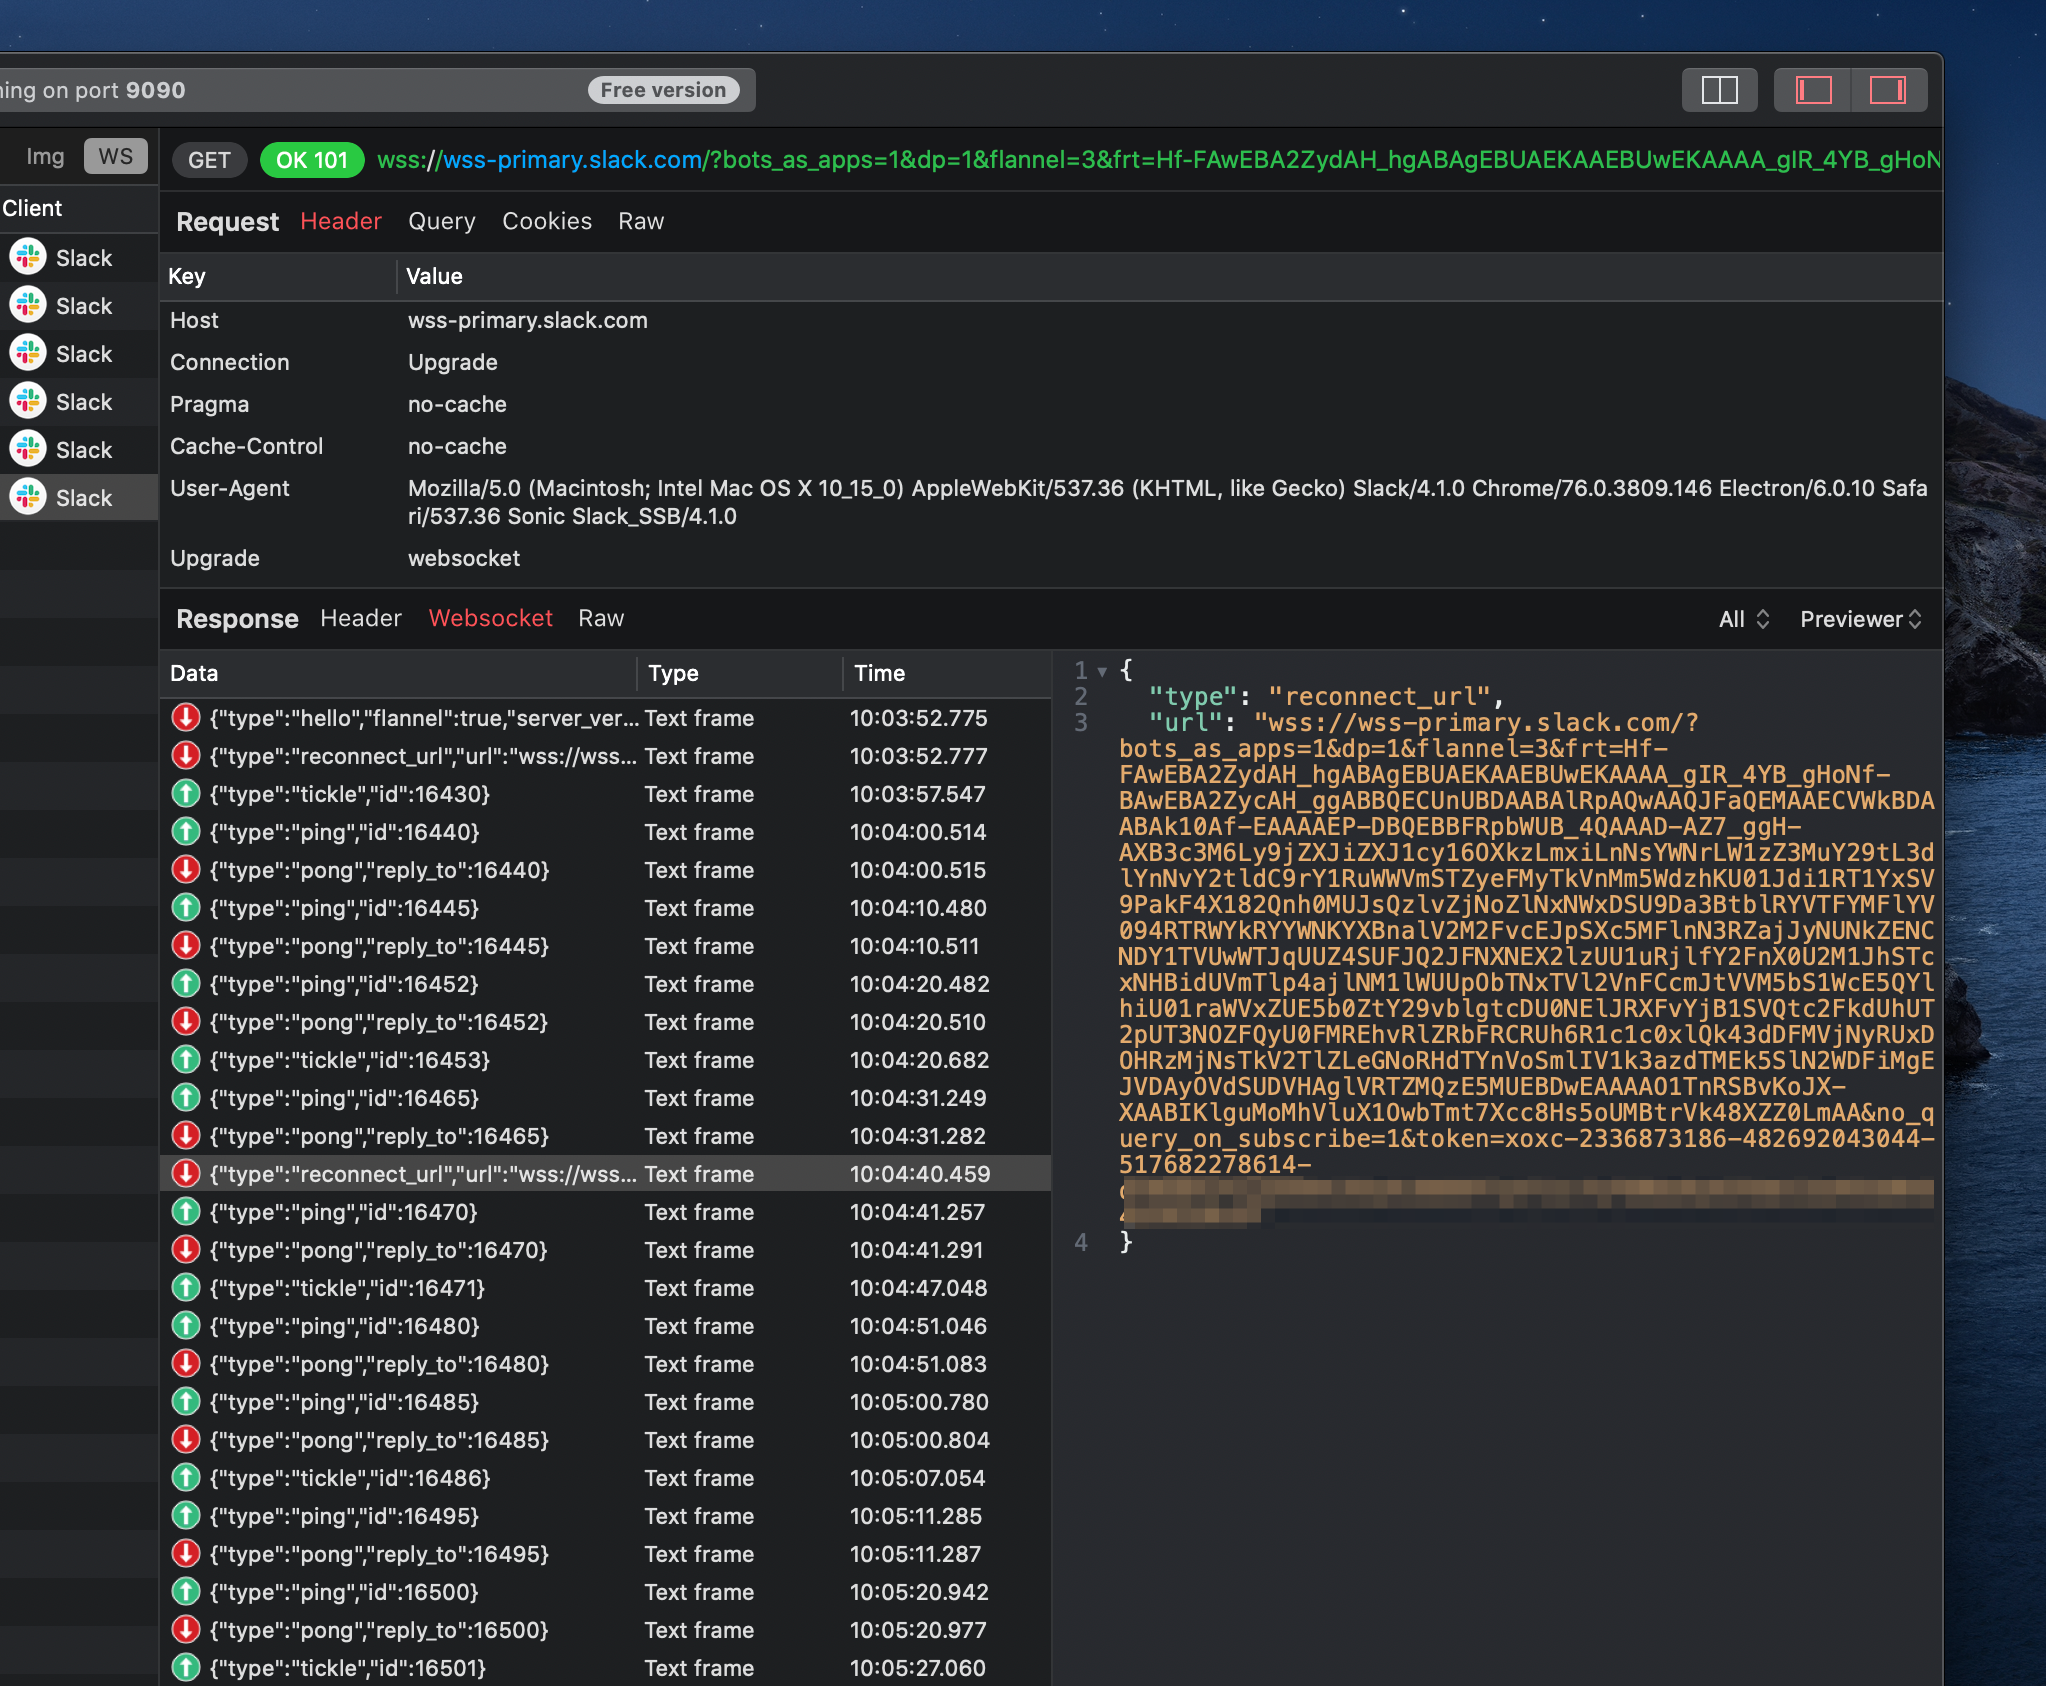Switch to Request Query tab

pyautogui.click(x=441, y=221)
